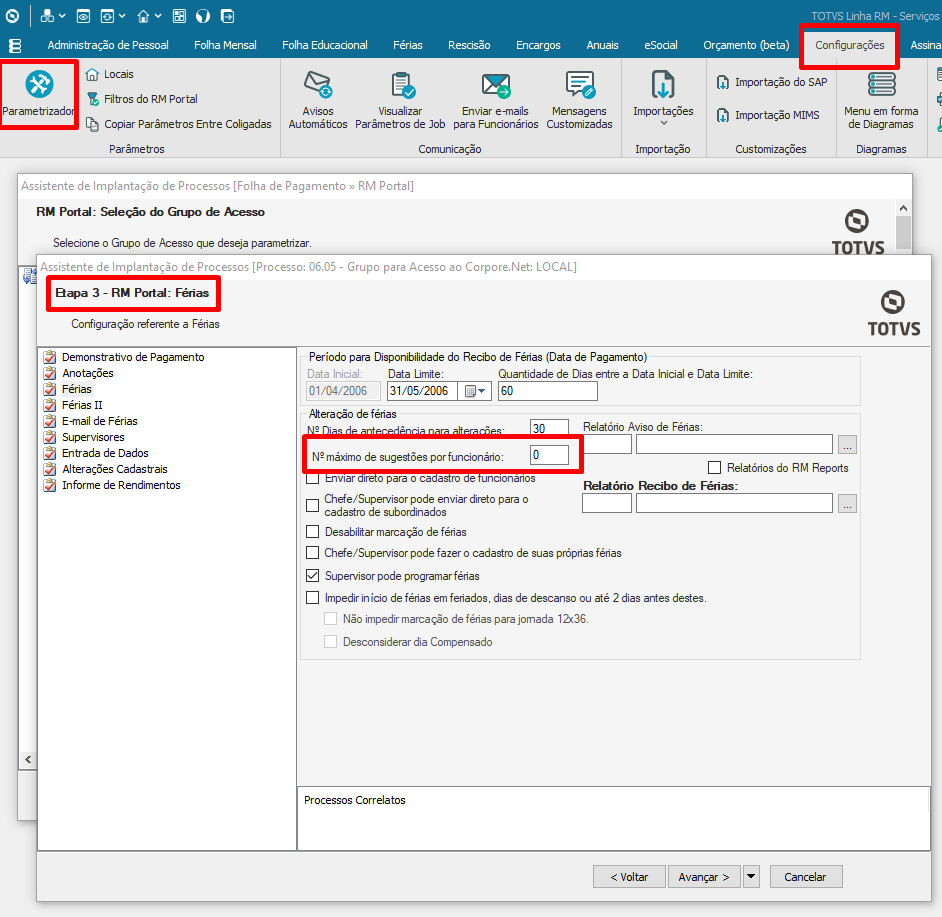Click the Avançar button
942x917 pixels.
[x=704, y=877]
